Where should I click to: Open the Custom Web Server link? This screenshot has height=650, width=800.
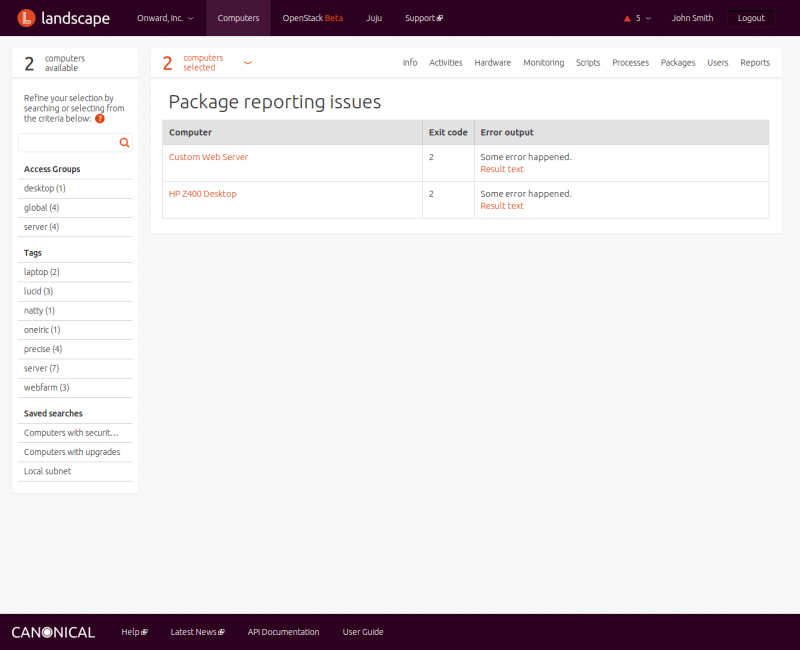(208, 157)
